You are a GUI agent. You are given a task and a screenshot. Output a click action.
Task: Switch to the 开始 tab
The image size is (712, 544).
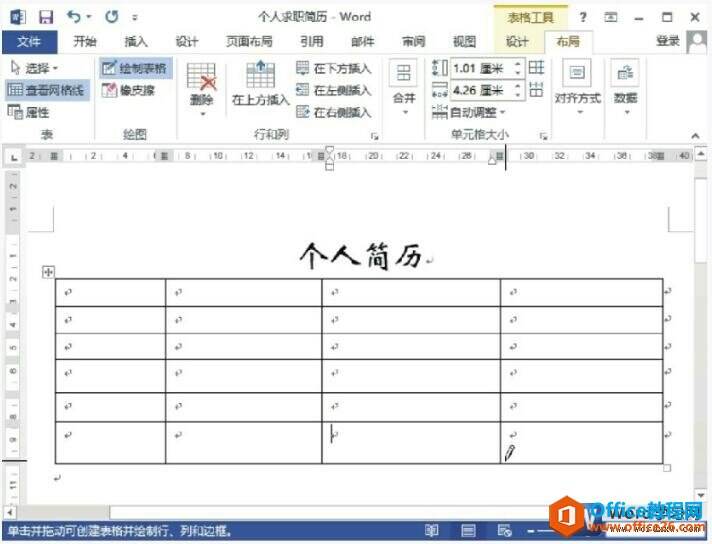tap(85, 42)
